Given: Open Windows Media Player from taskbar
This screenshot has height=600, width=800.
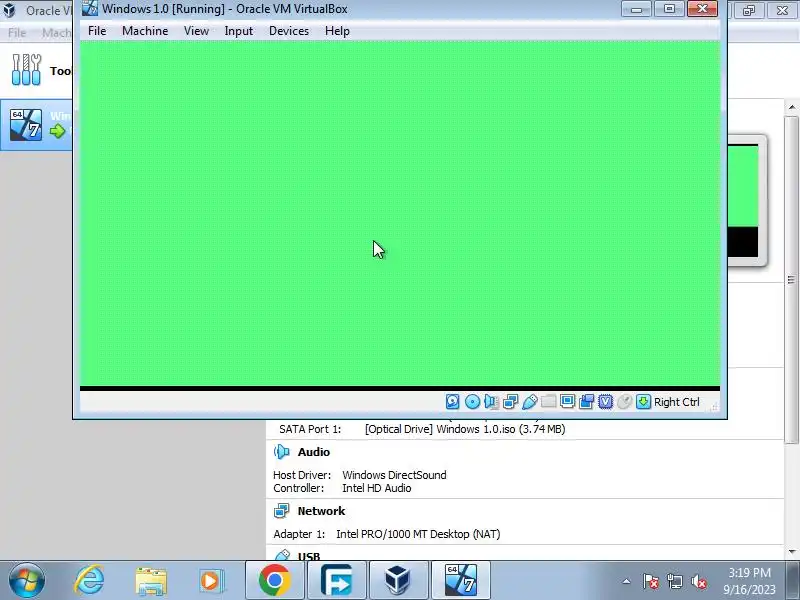Looking at the screenshot, I should (210, 581).
